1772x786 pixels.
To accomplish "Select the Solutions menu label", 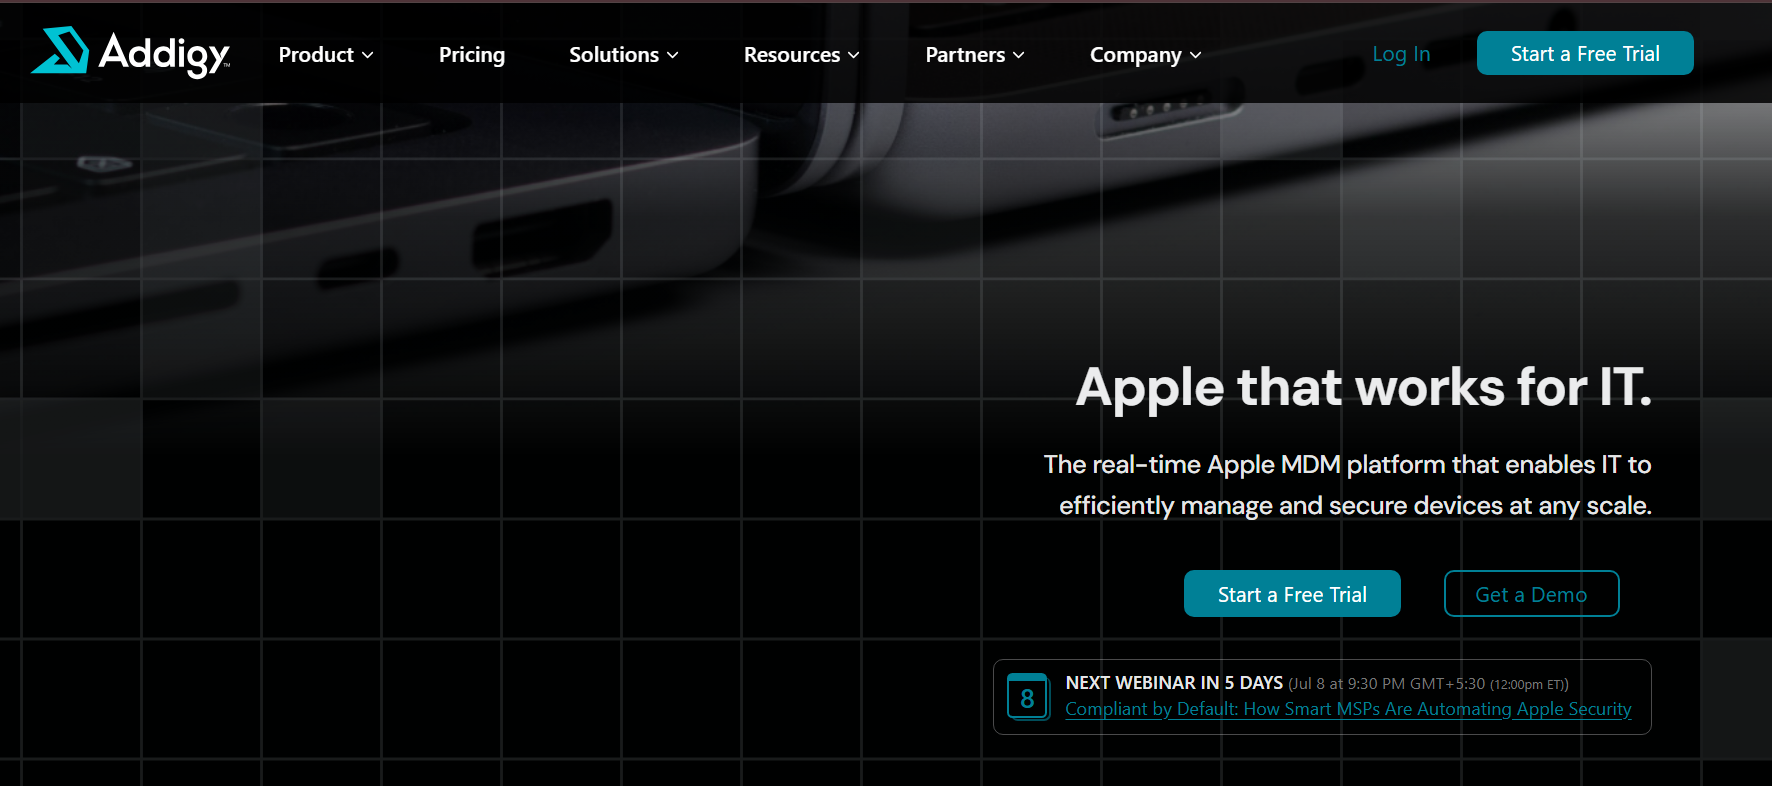I will point(614,55).
